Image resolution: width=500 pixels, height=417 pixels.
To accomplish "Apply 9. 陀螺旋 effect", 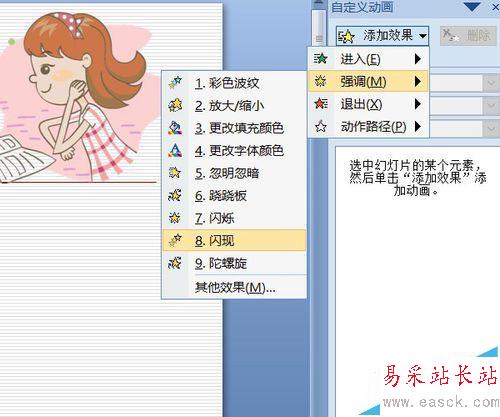I will coord(234,263).
